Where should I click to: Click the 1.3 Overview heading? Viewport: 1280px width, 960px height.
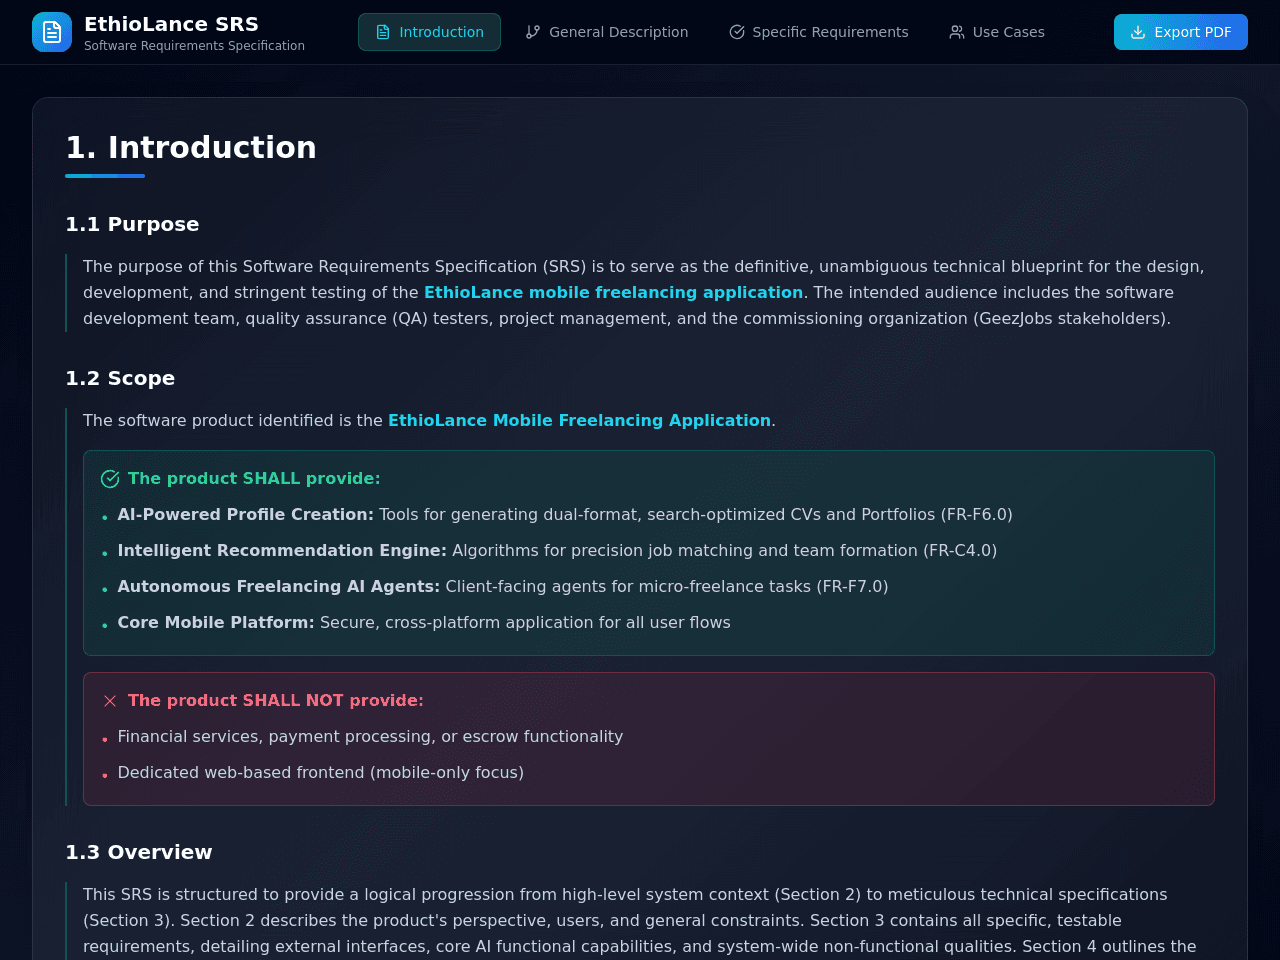tap(139, 852)
